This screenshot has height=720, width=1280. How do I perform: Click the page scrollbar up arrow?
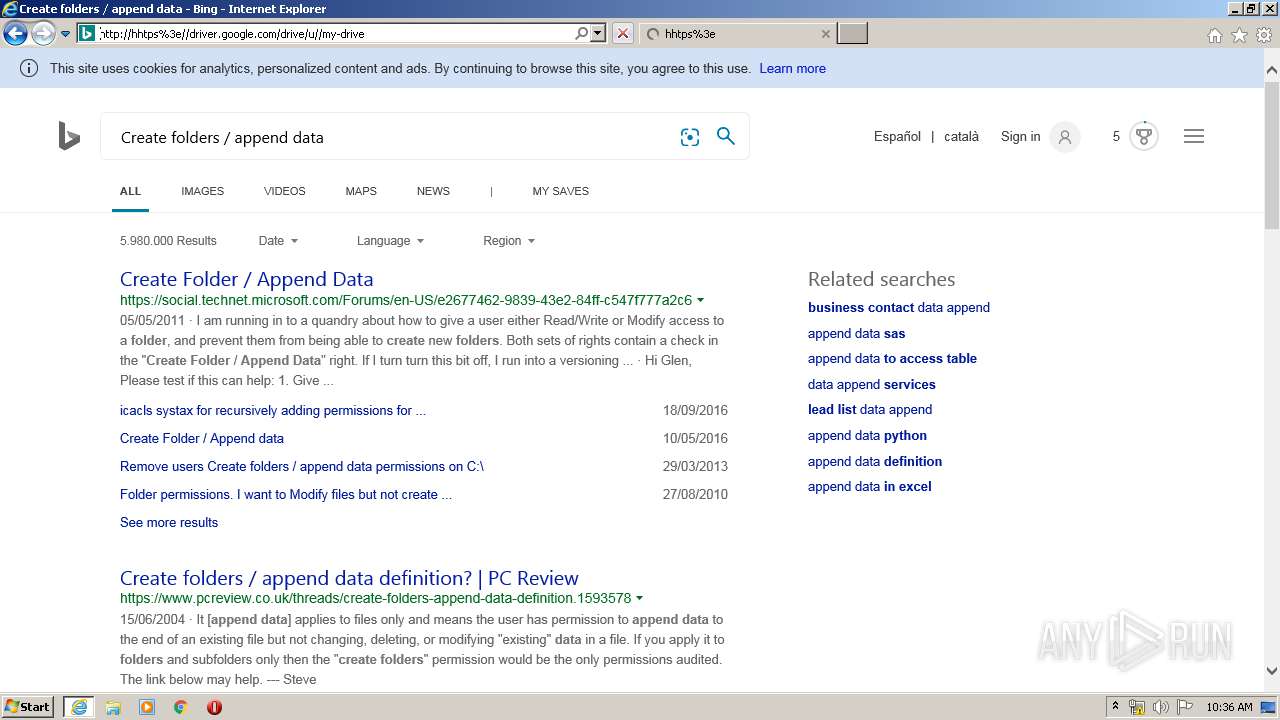[1272, 70]
